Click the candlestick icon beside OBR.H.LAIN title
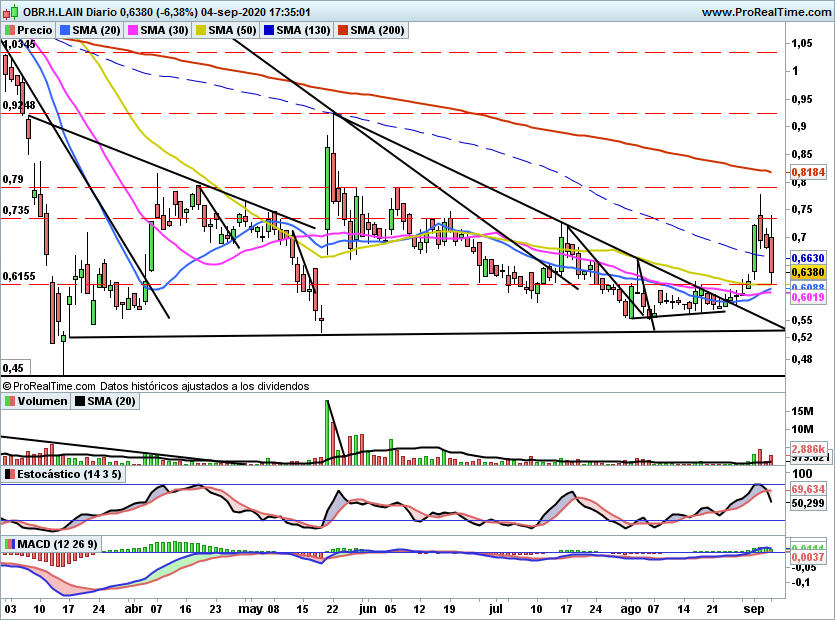The image size is (835, 620). [x=8, y=13]
